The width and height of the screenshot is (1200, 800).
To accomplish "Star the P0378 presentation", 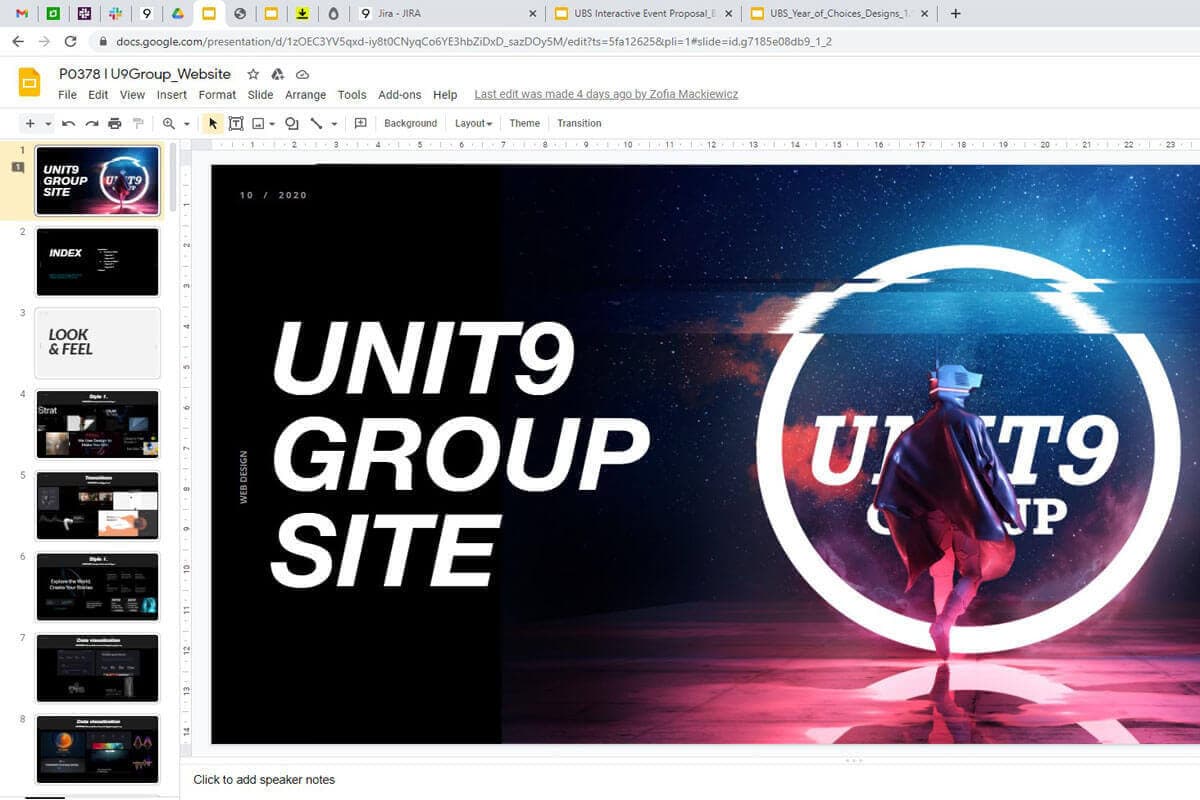I will click(253, 74).
